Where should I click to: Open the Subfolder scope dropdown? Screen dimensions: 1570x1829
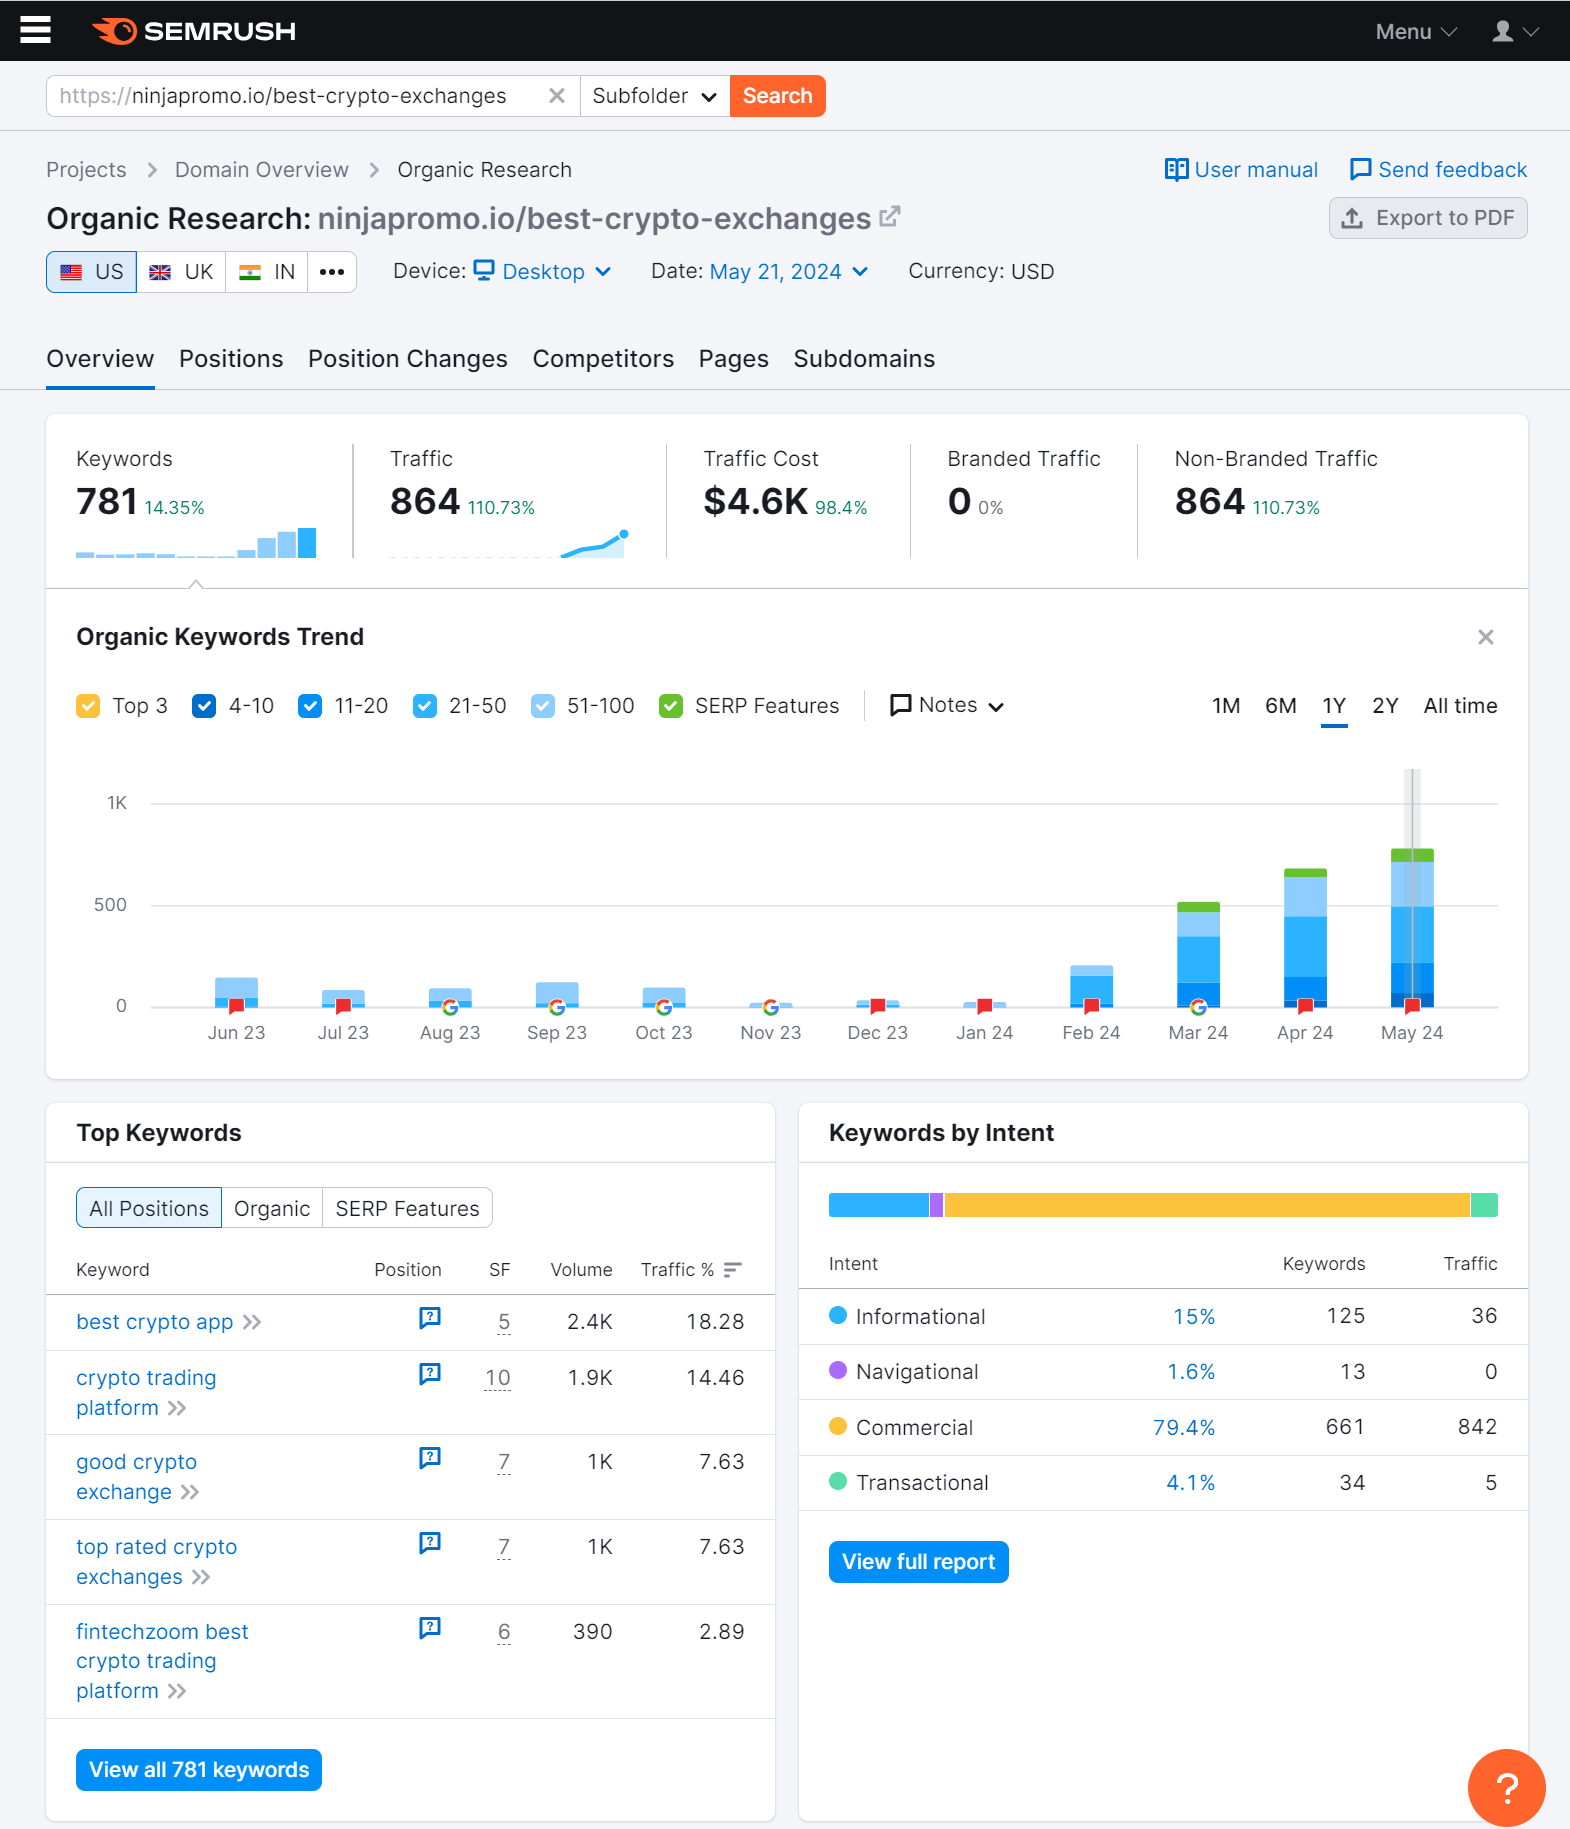[x=655, y=96]
